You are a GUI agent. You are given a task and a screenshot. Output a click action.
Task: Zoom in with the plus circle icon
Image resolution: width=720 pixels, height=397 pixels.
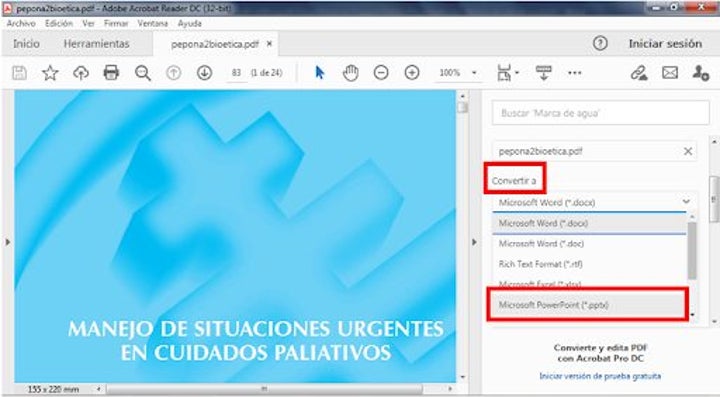(412, 73)
